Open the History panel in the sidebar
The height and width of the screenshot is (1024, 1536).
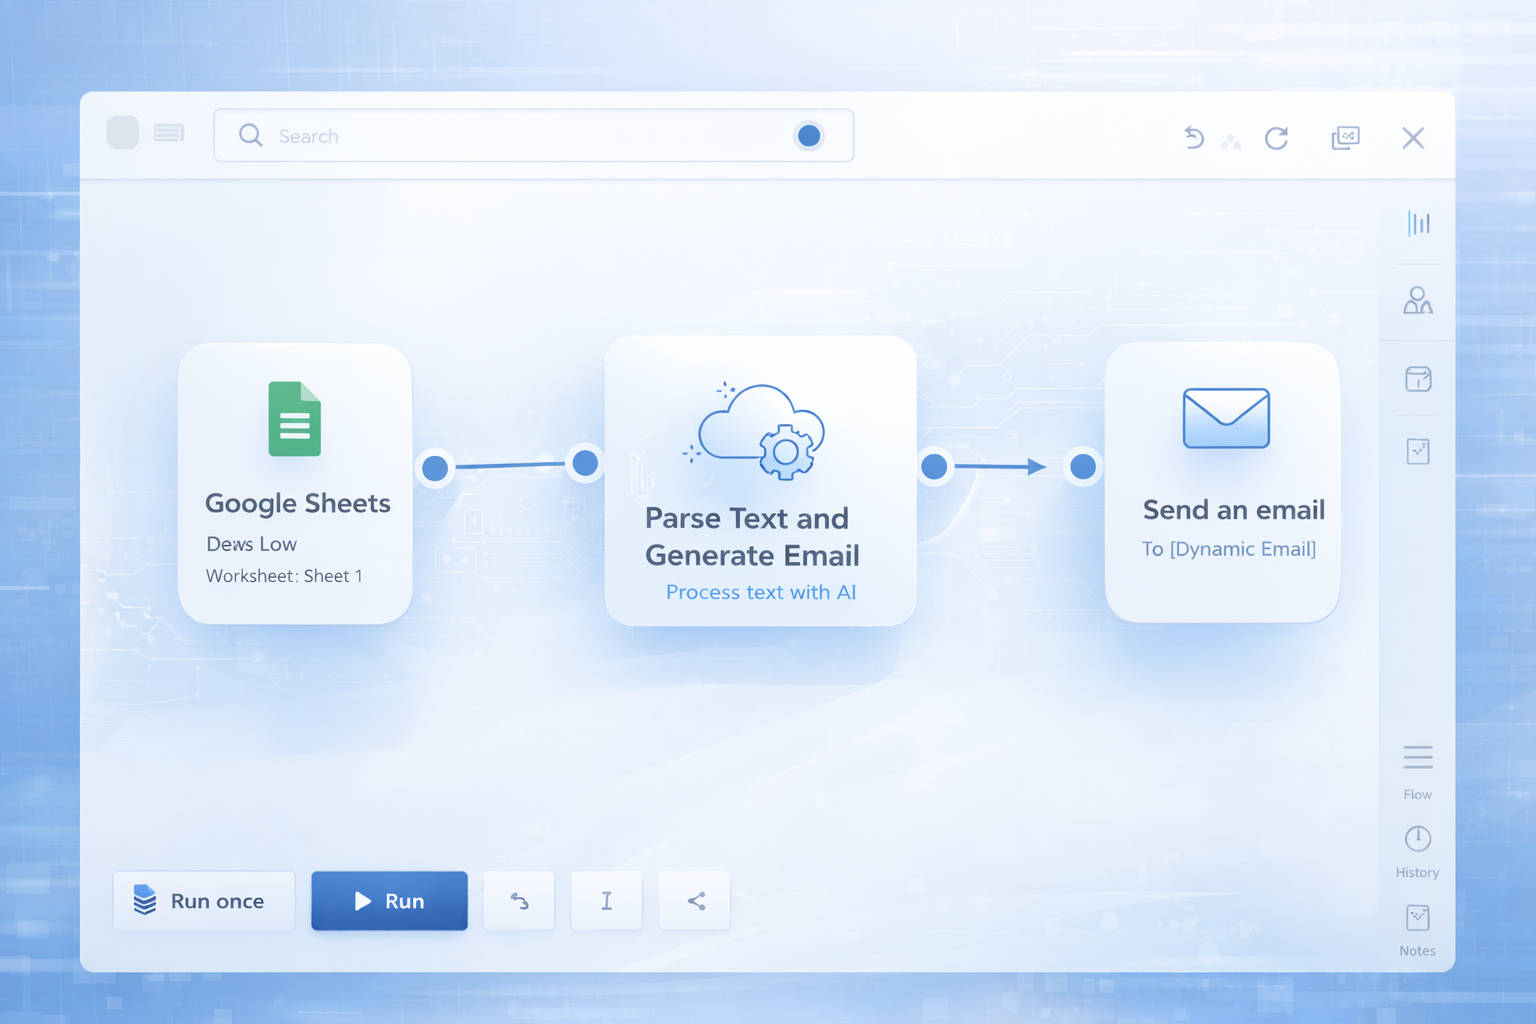[1417, 843]
